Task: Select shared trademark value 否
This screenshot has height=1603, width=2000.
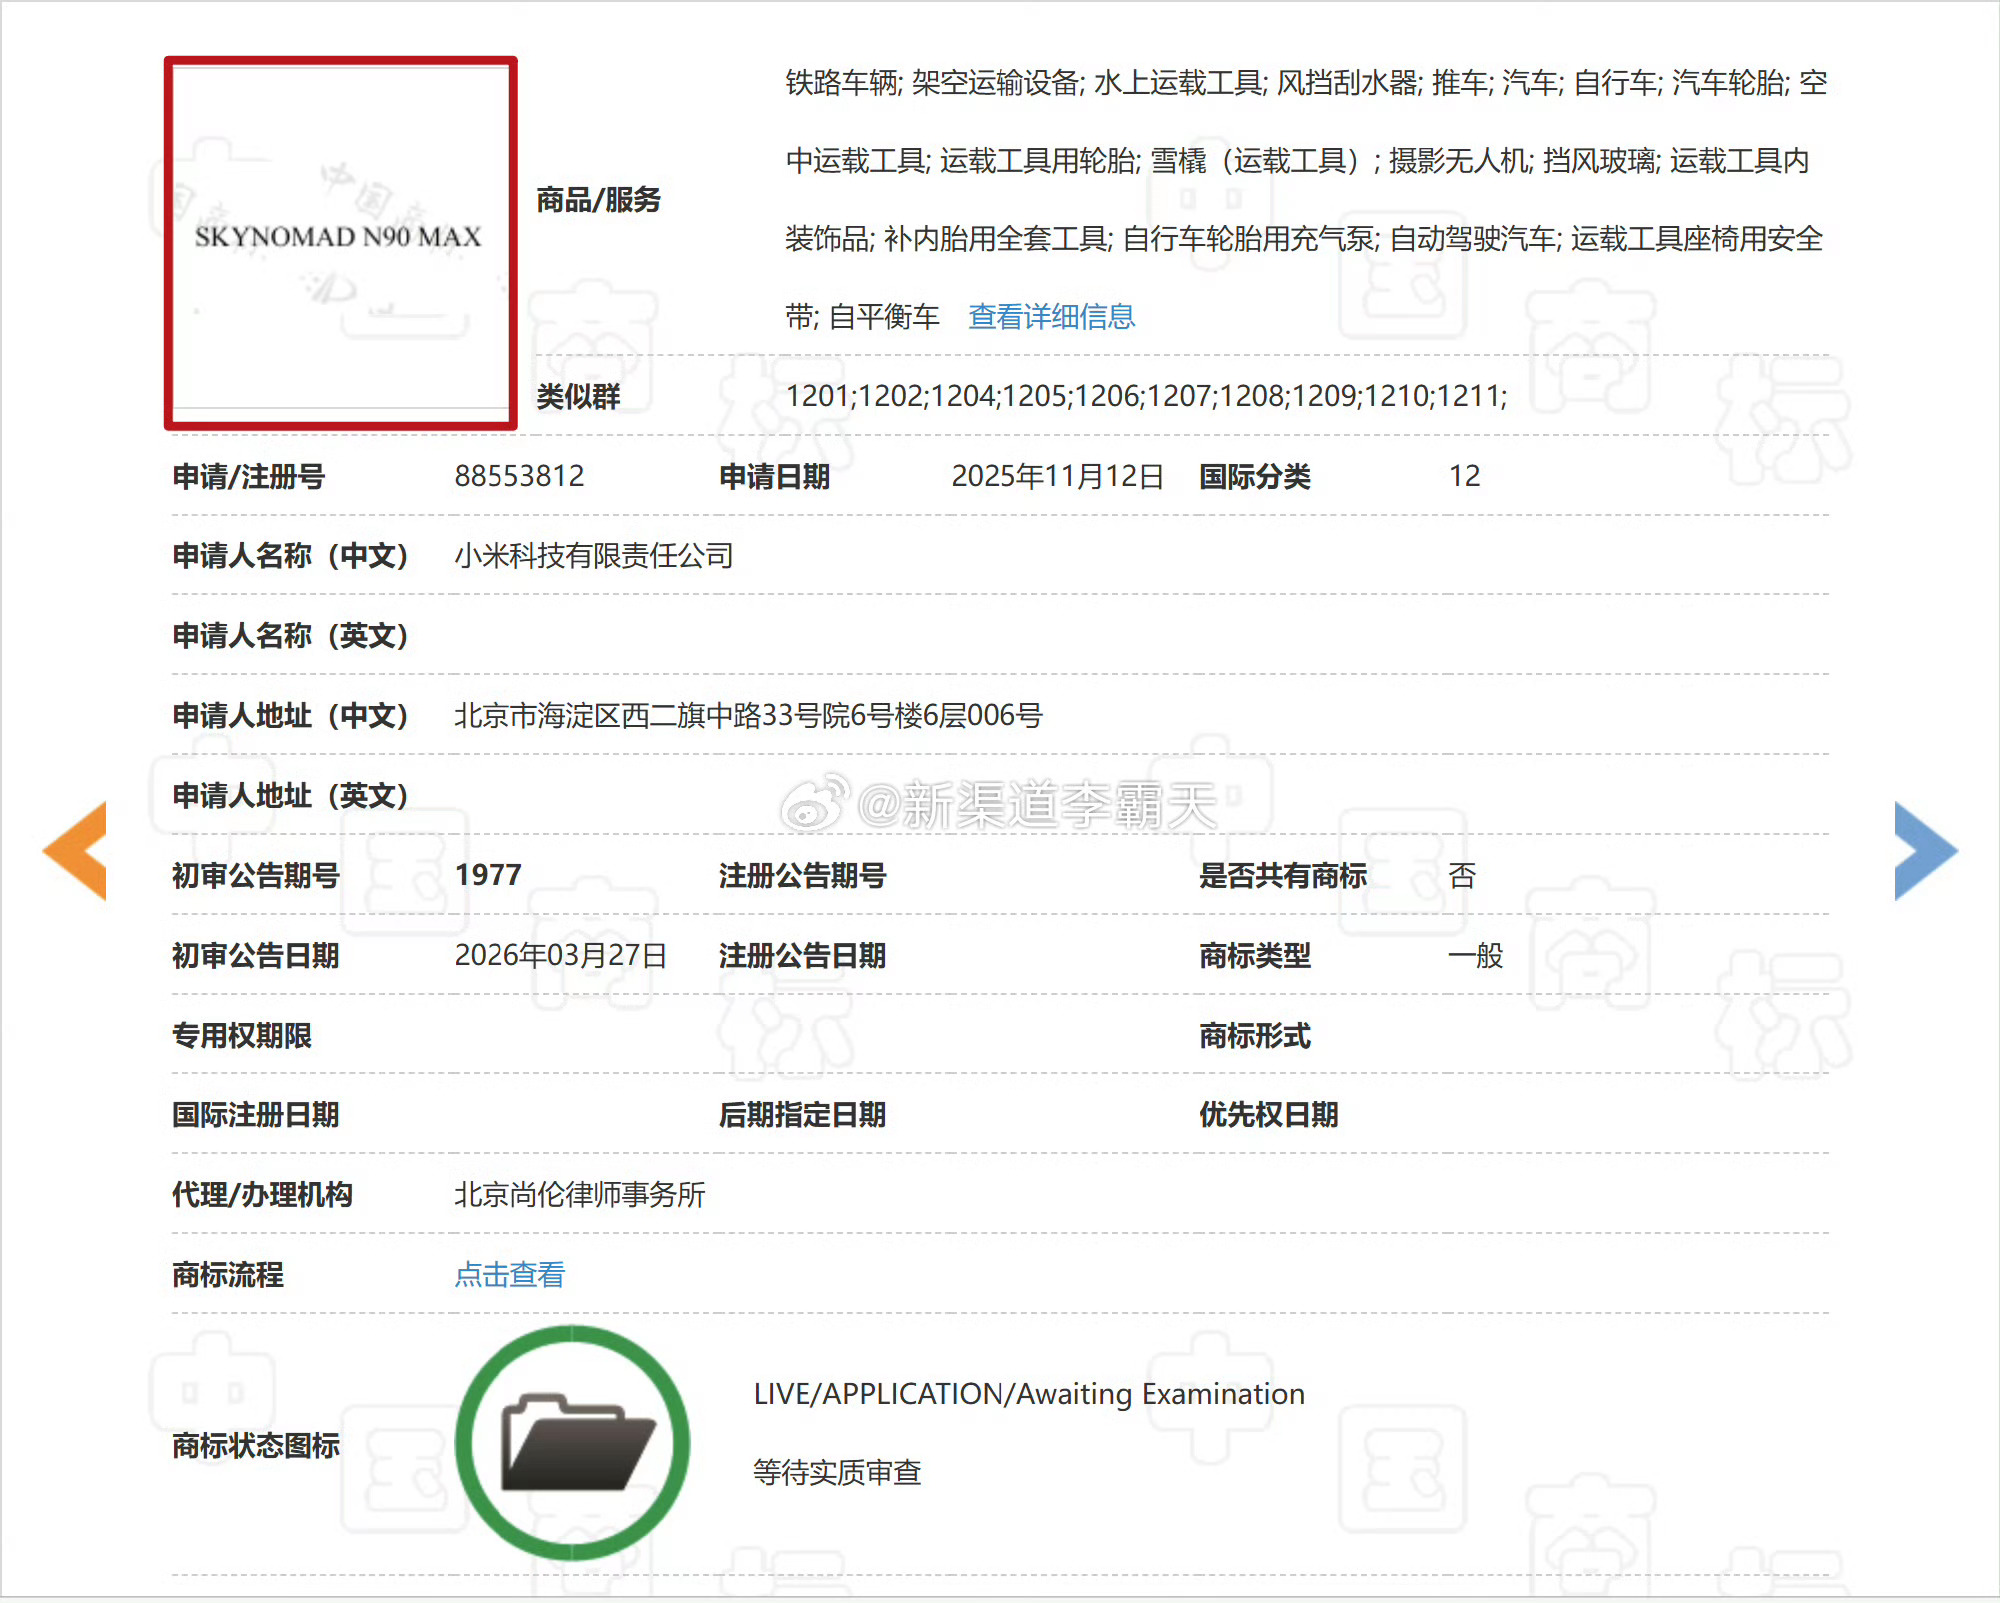Action: point(1462,876)
